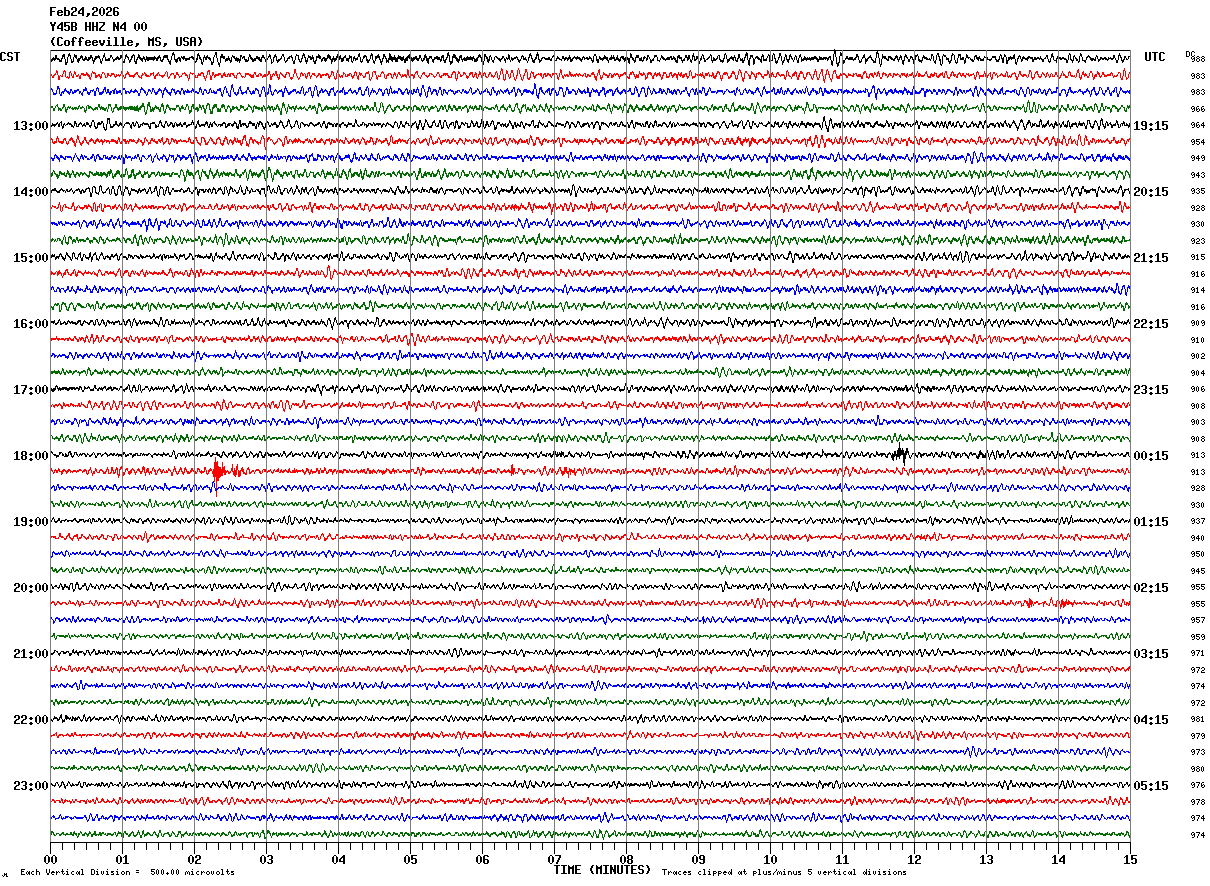Click the 05:15 UTC time label
The width and height of the screenshot is (1210, 886).
pos(1151,785)
